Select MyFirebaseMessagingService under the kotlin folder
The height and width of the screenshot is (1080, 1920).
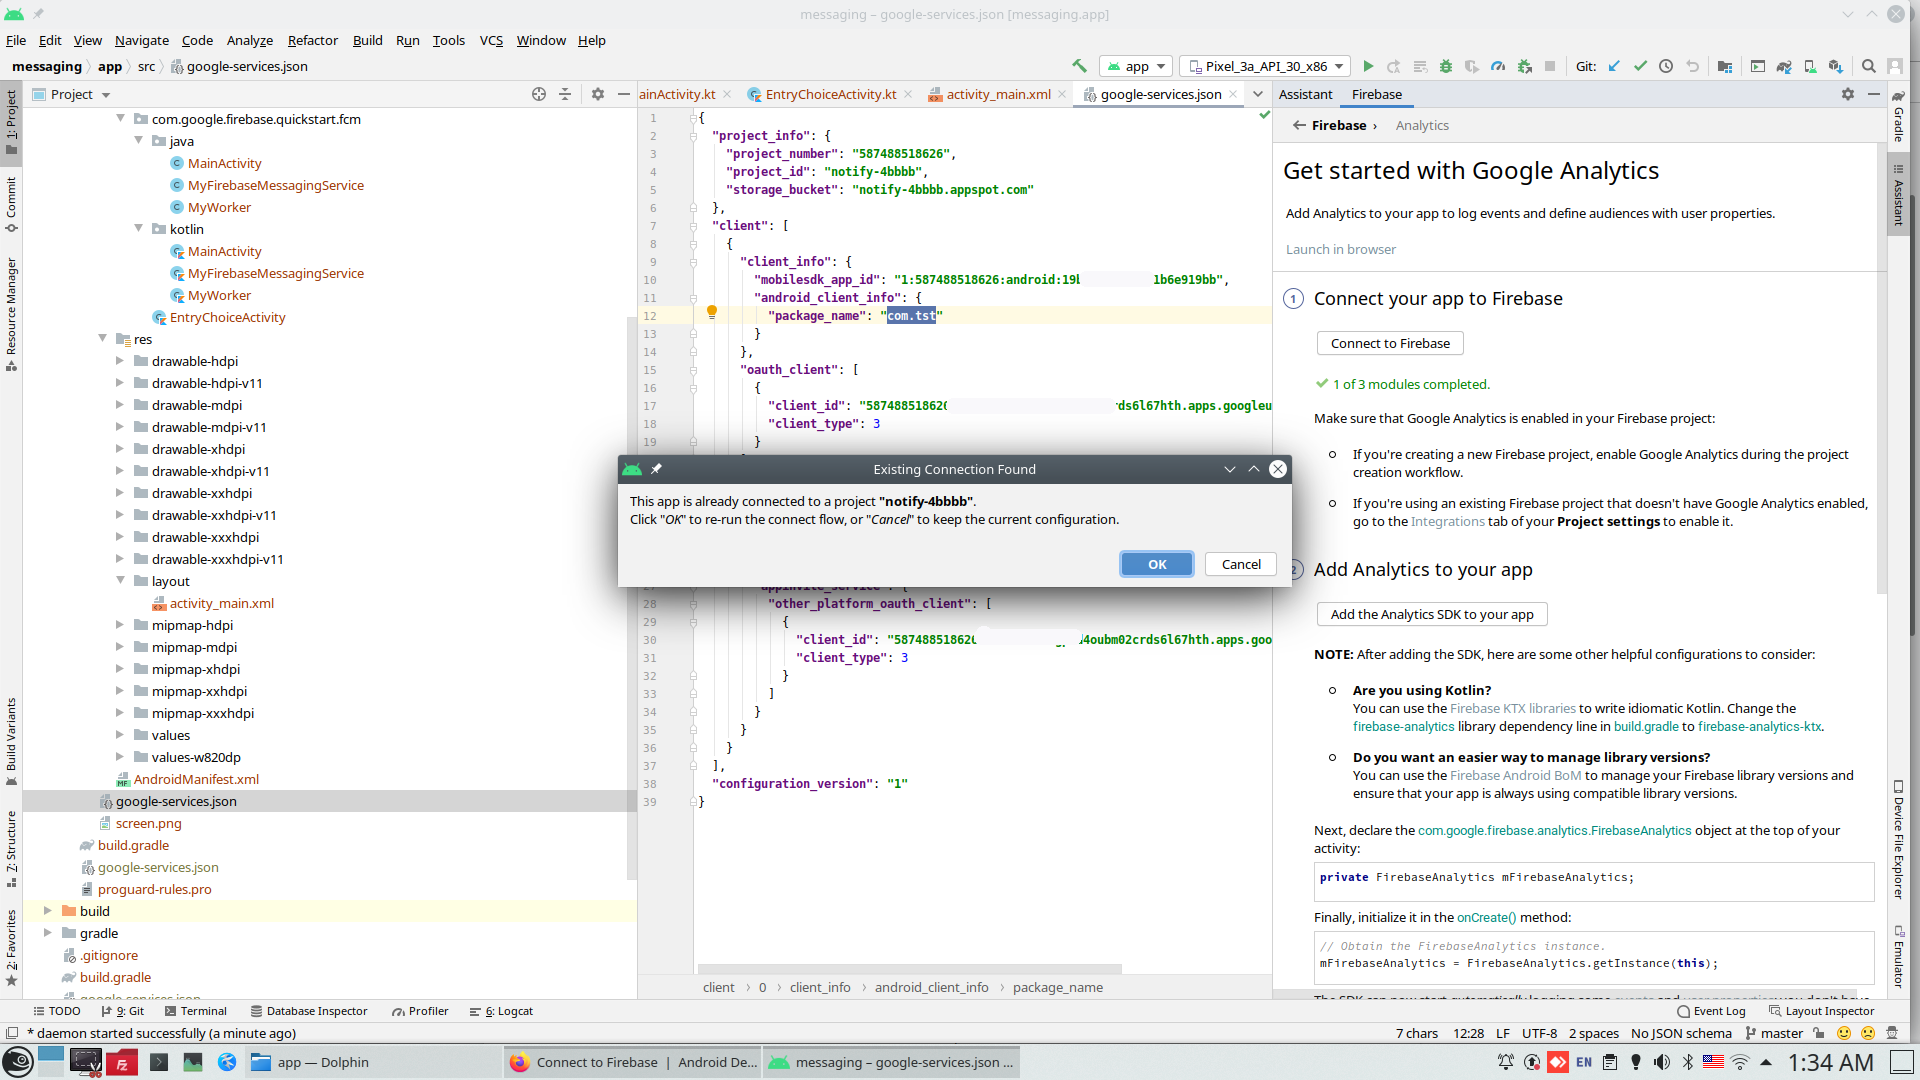coord(275,273)
